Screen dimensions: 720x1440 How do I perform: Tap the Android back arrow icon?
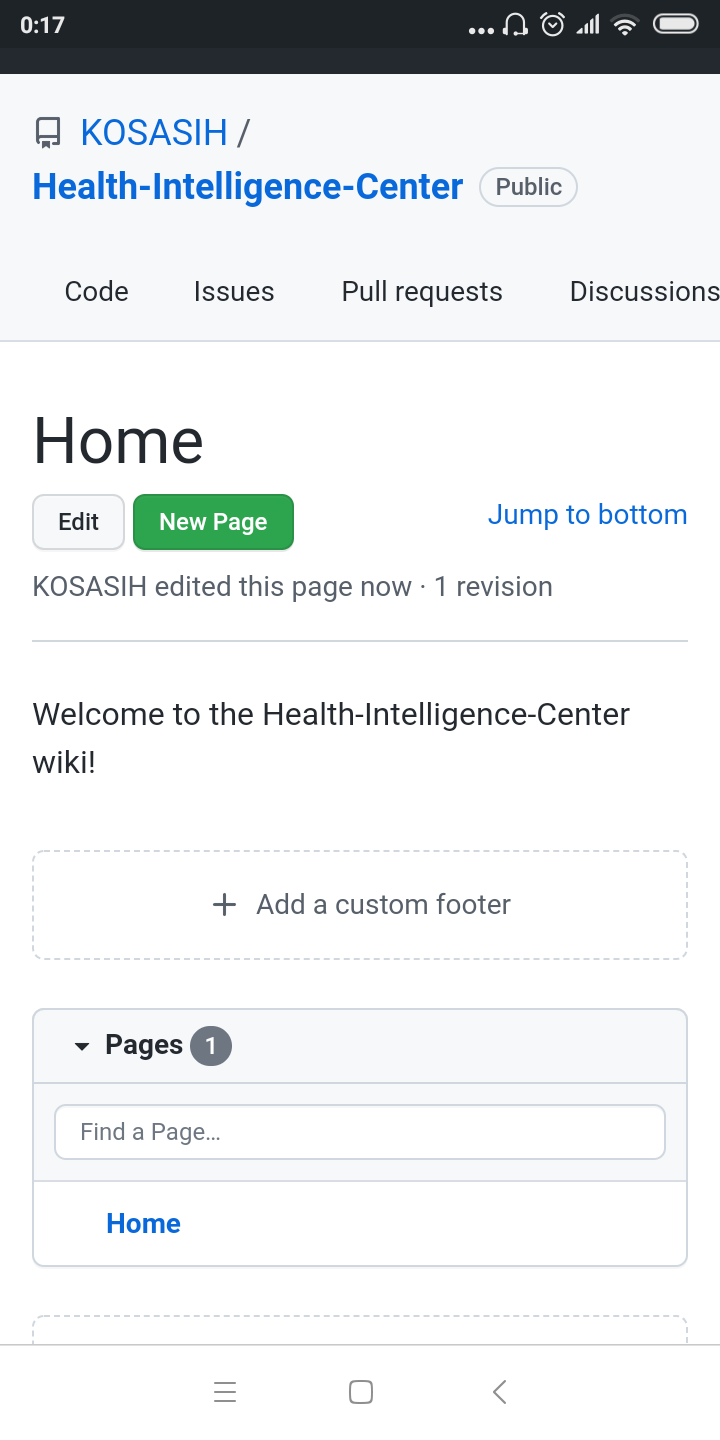click(500, 1392)
